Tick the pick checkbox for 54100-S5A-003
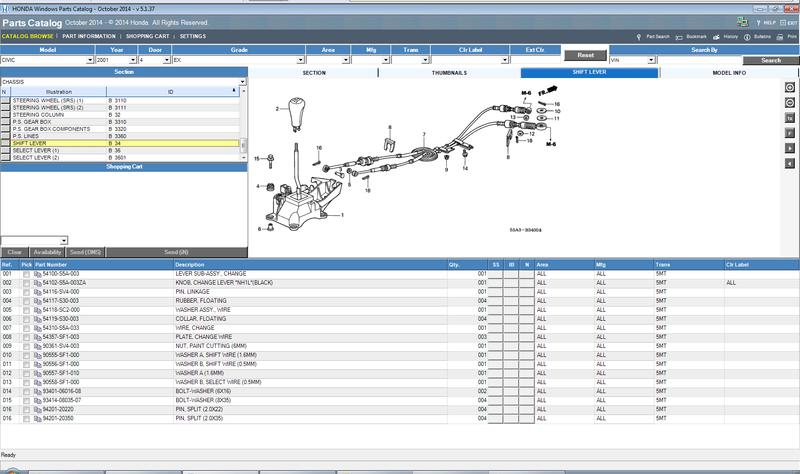The image size is (800, 474). [26, 275]
